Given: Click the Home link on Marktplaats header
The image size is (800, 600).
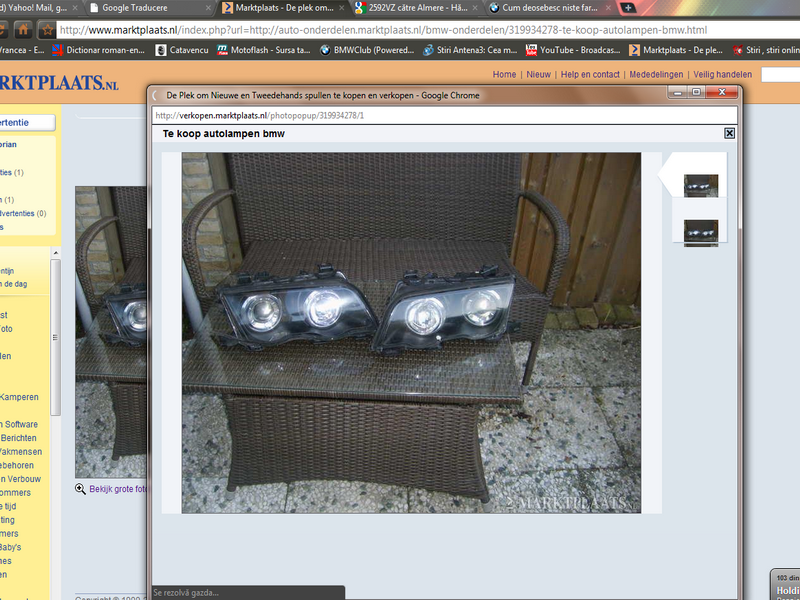Looking at the screenshot, I should (x=504, y=75).
